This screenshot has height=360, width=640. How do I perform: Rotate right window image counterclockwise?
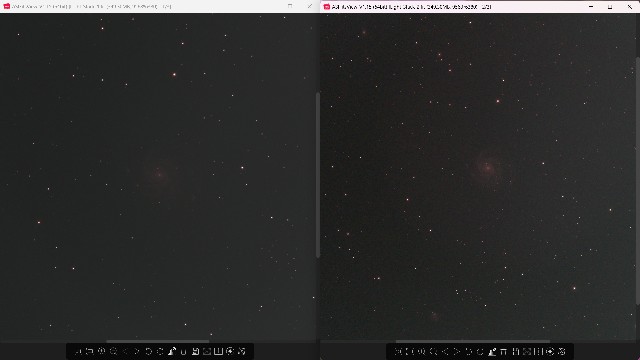469,351
